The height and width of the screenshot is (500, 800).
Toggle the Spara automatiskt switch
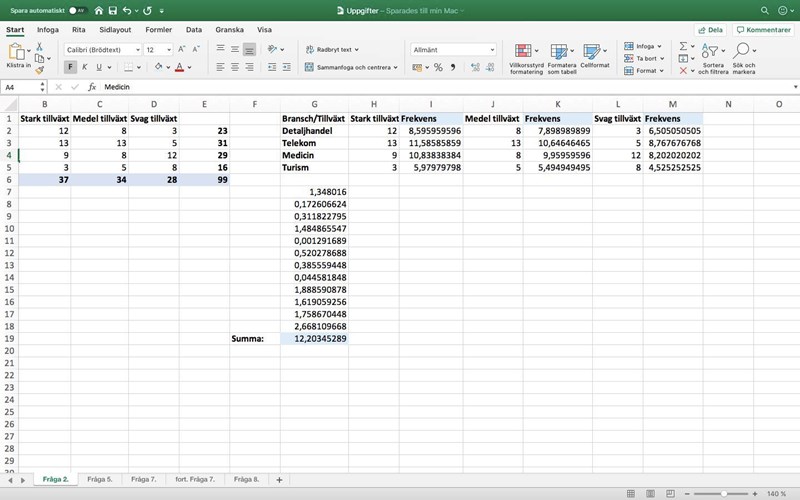pyautogui.click(x=76, y=10)
